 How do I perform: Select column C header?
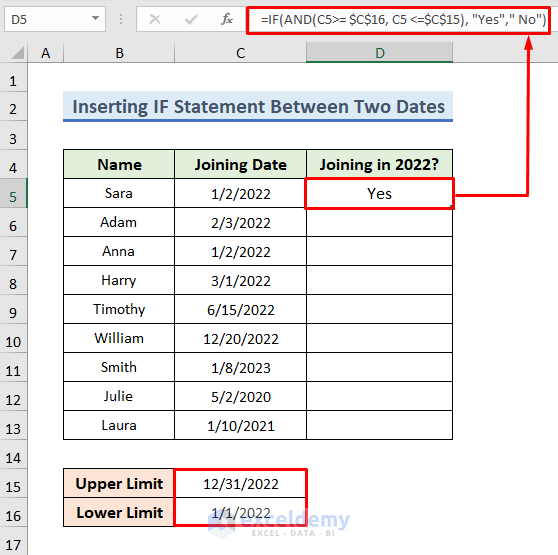click(241, 53)
